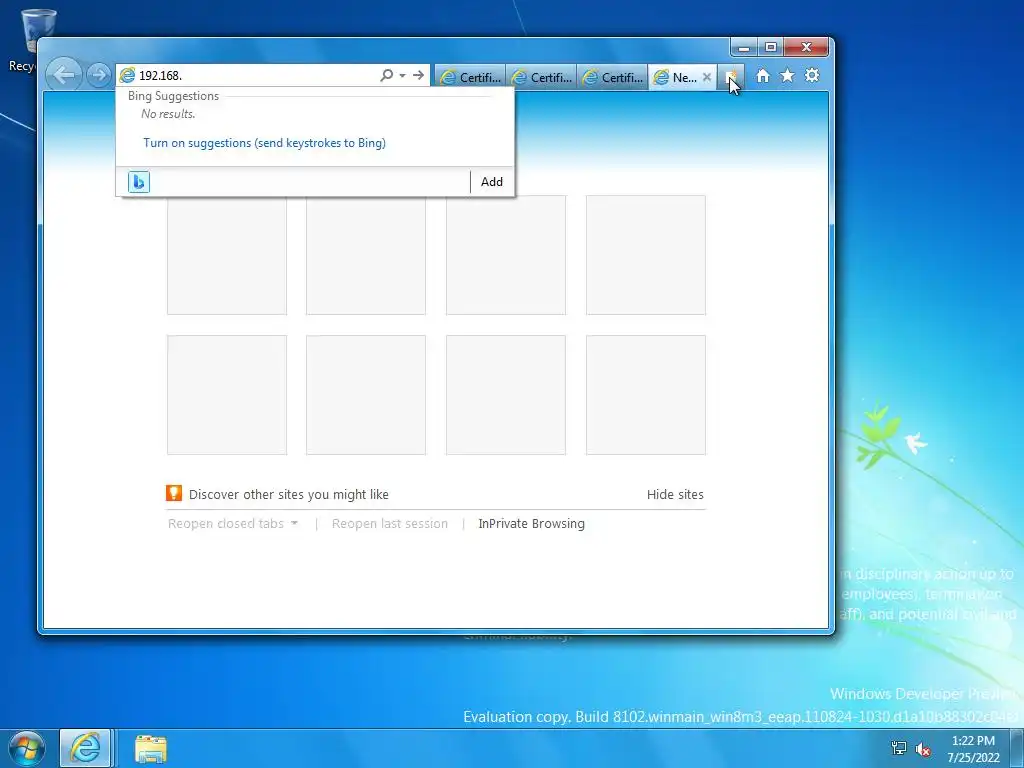Switch to the second Certifi... tab
Screen dimensions: 1024x768
coord(541,77)
